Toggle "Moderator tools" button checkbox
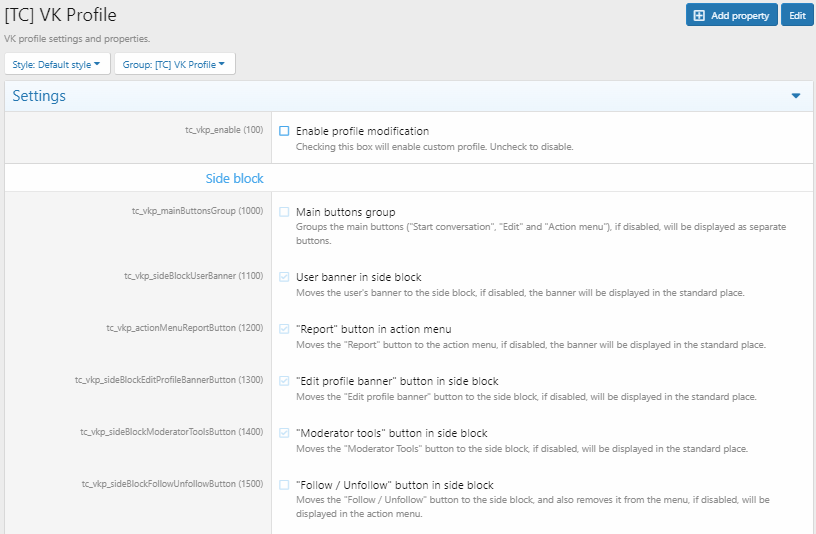This screenshot has height=534, width=816. click(x=284, y=433)
